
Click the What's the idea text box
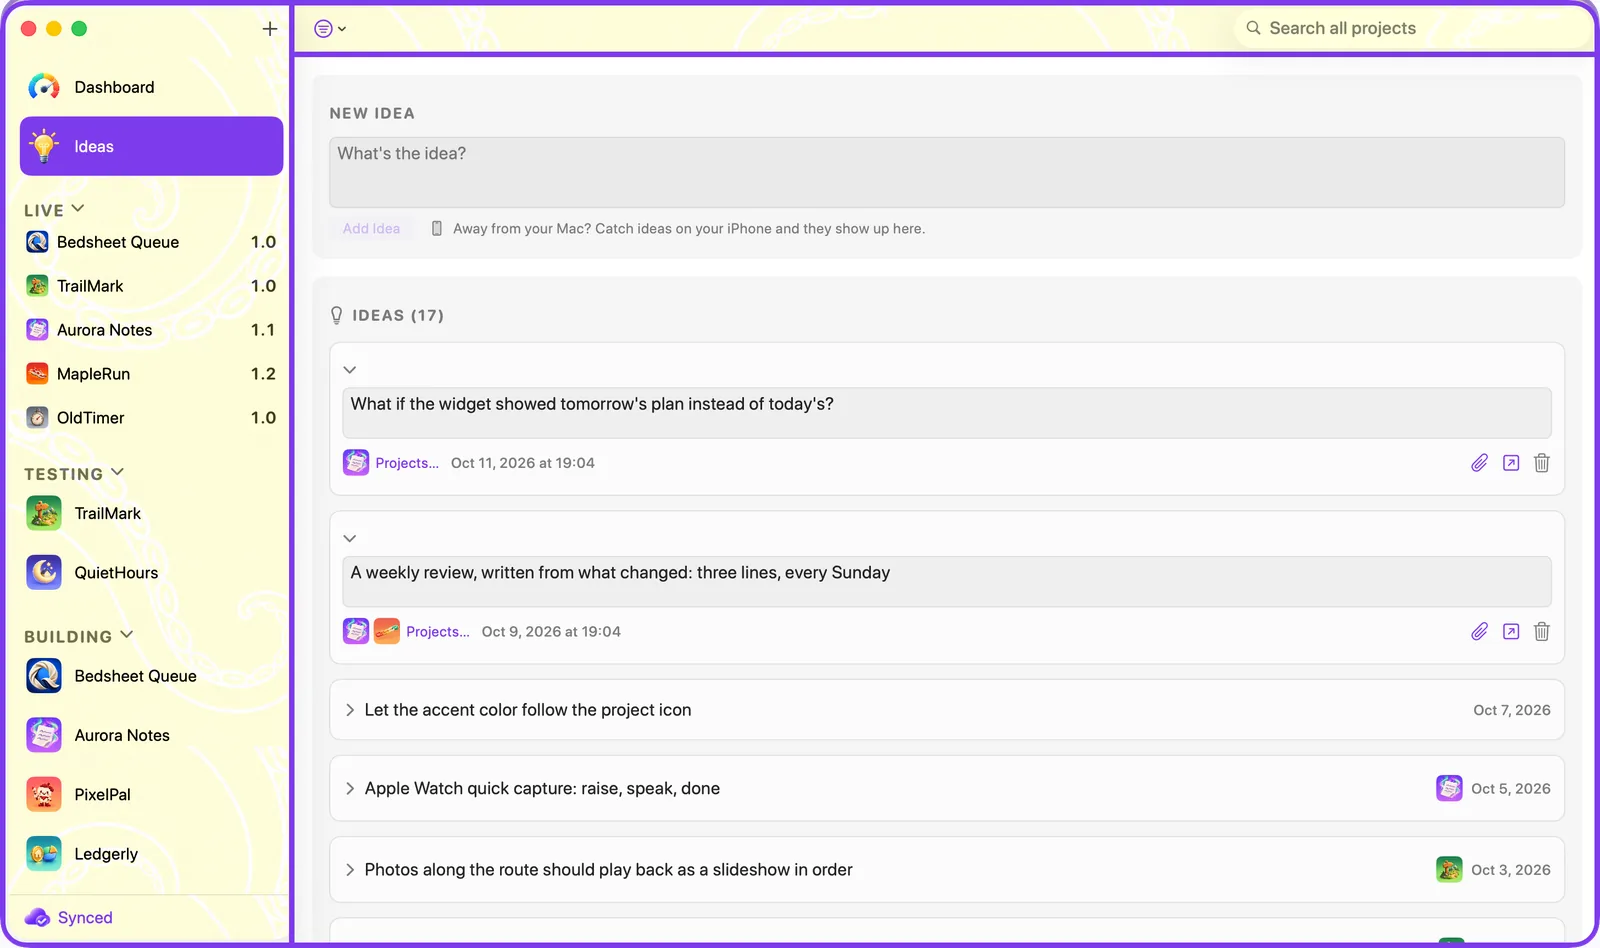pyautogui.click(x=946, y=172)
